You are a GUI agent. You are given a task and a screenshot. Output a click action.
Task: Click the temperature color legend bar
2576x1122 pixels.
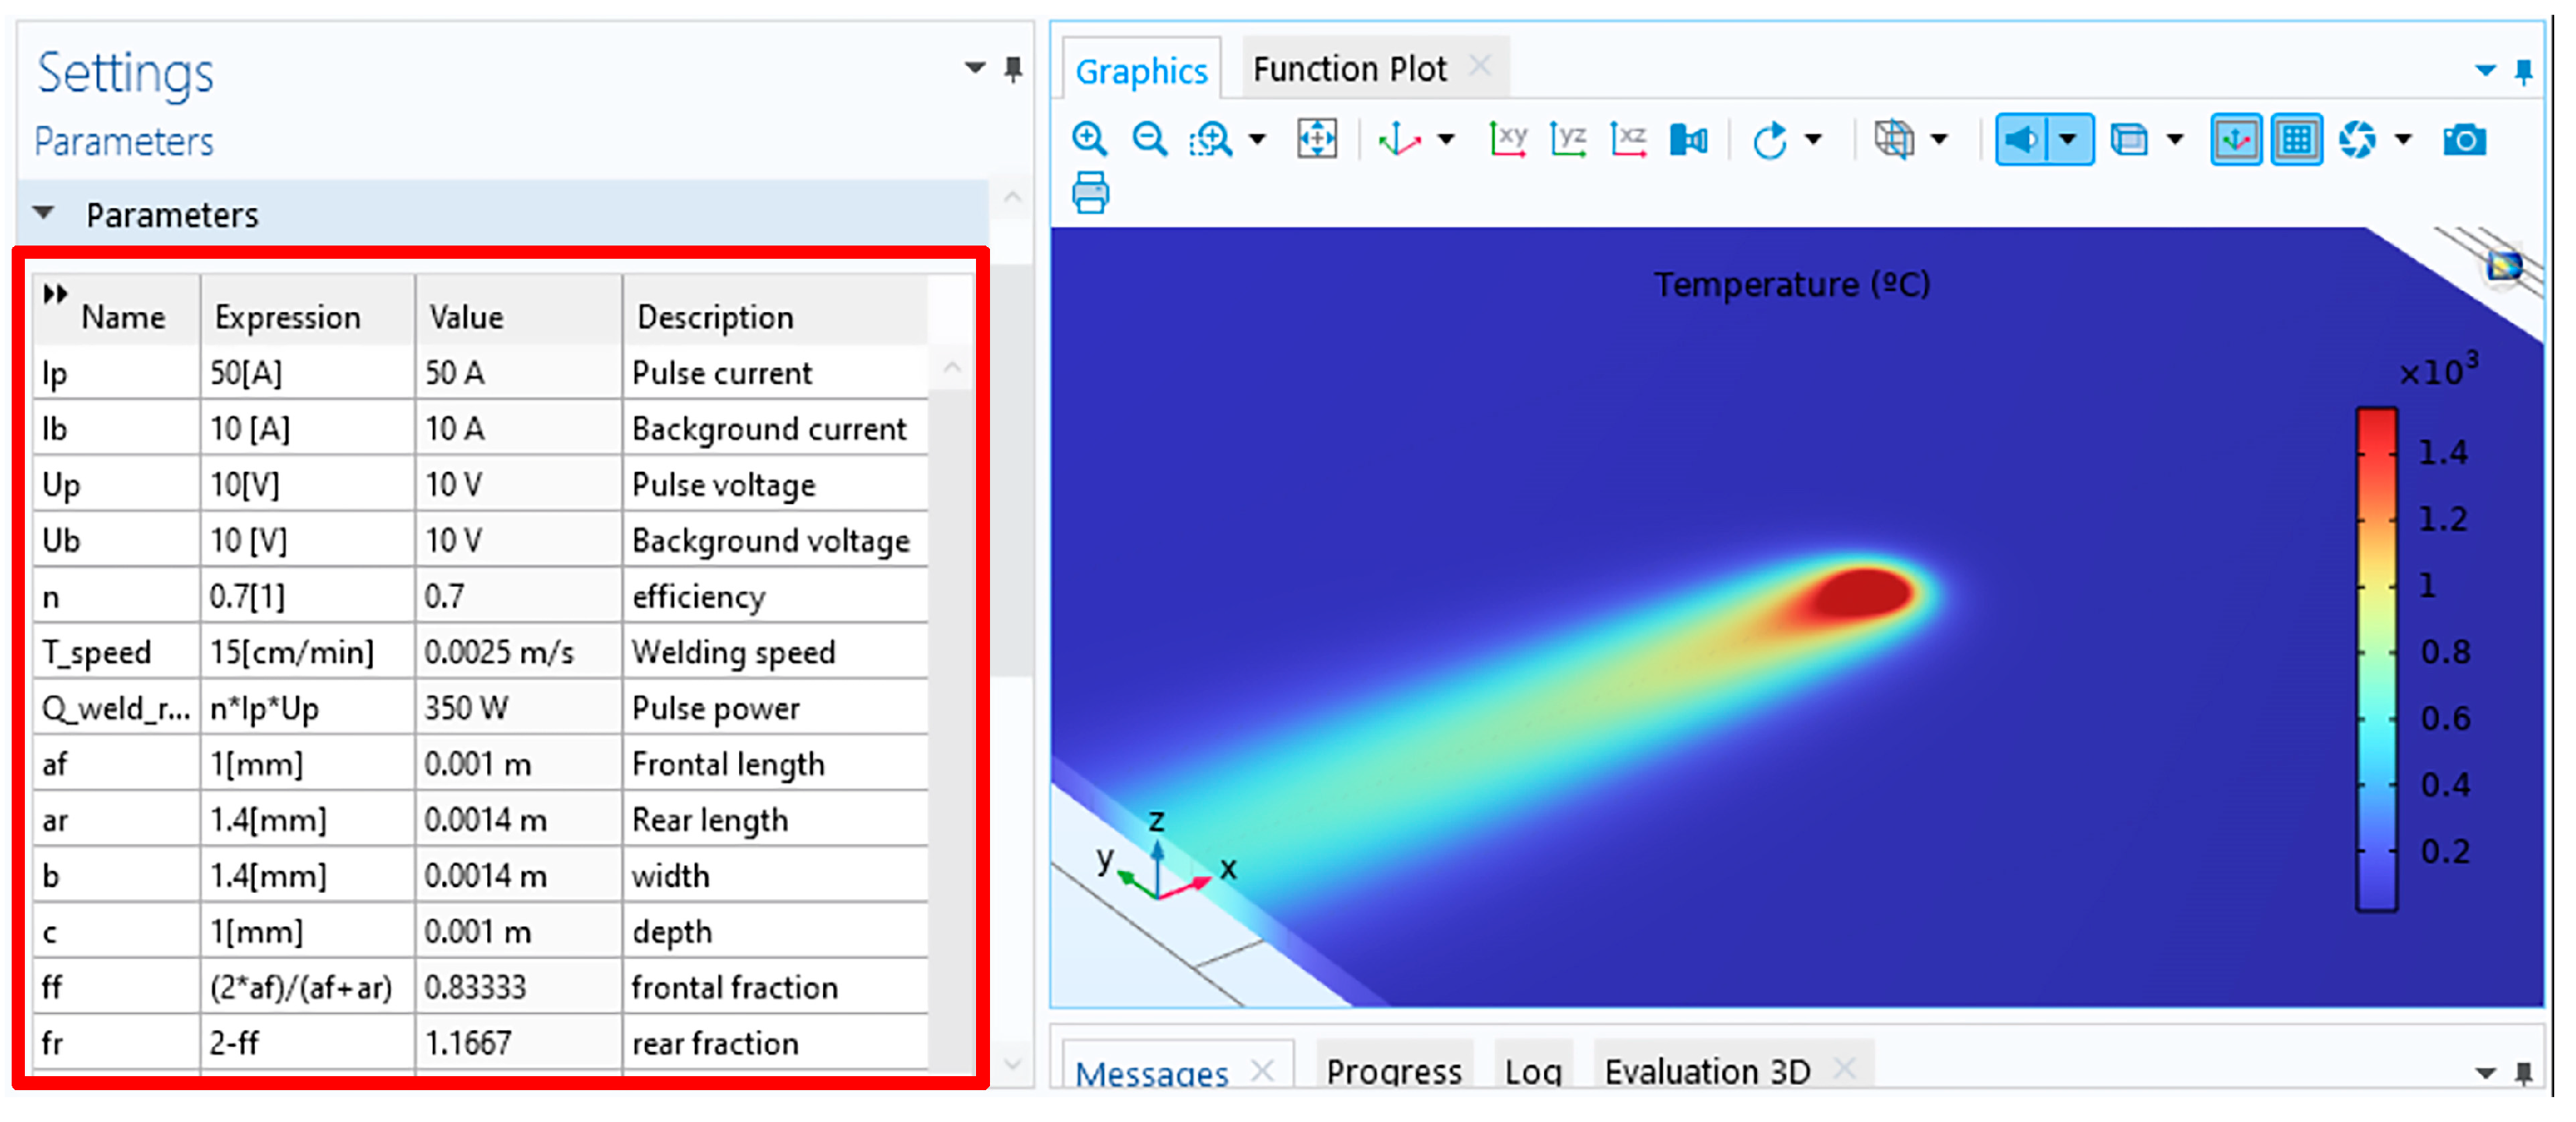pyautogui.click(x=2376, y=660)
